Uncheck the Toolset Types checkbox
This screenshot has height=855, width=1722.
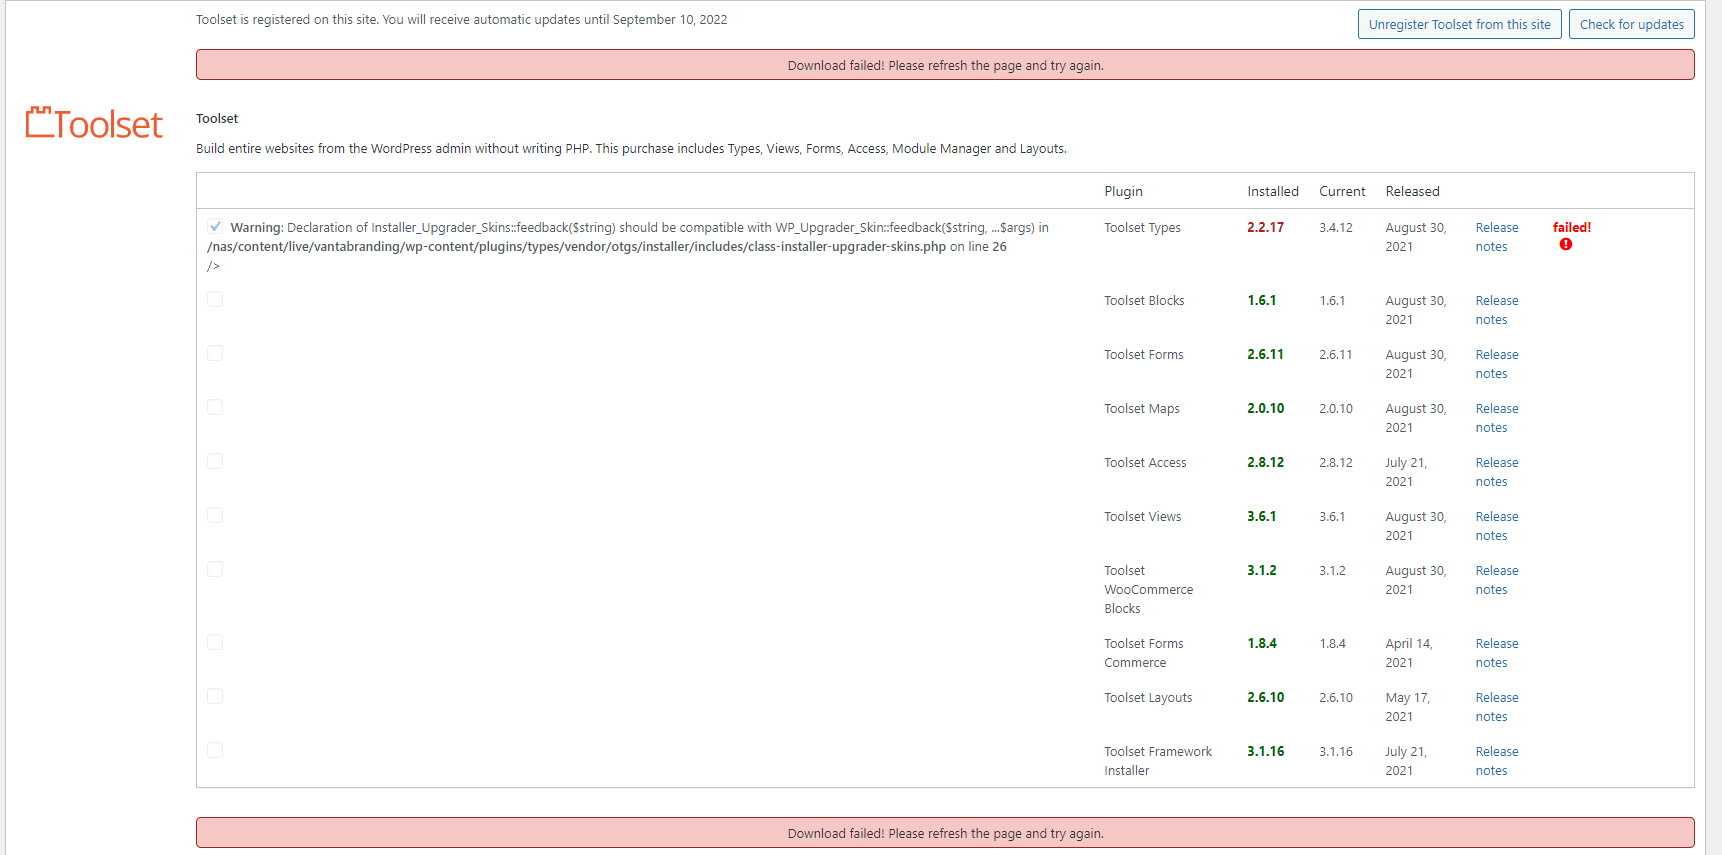(x=215, y=226)
